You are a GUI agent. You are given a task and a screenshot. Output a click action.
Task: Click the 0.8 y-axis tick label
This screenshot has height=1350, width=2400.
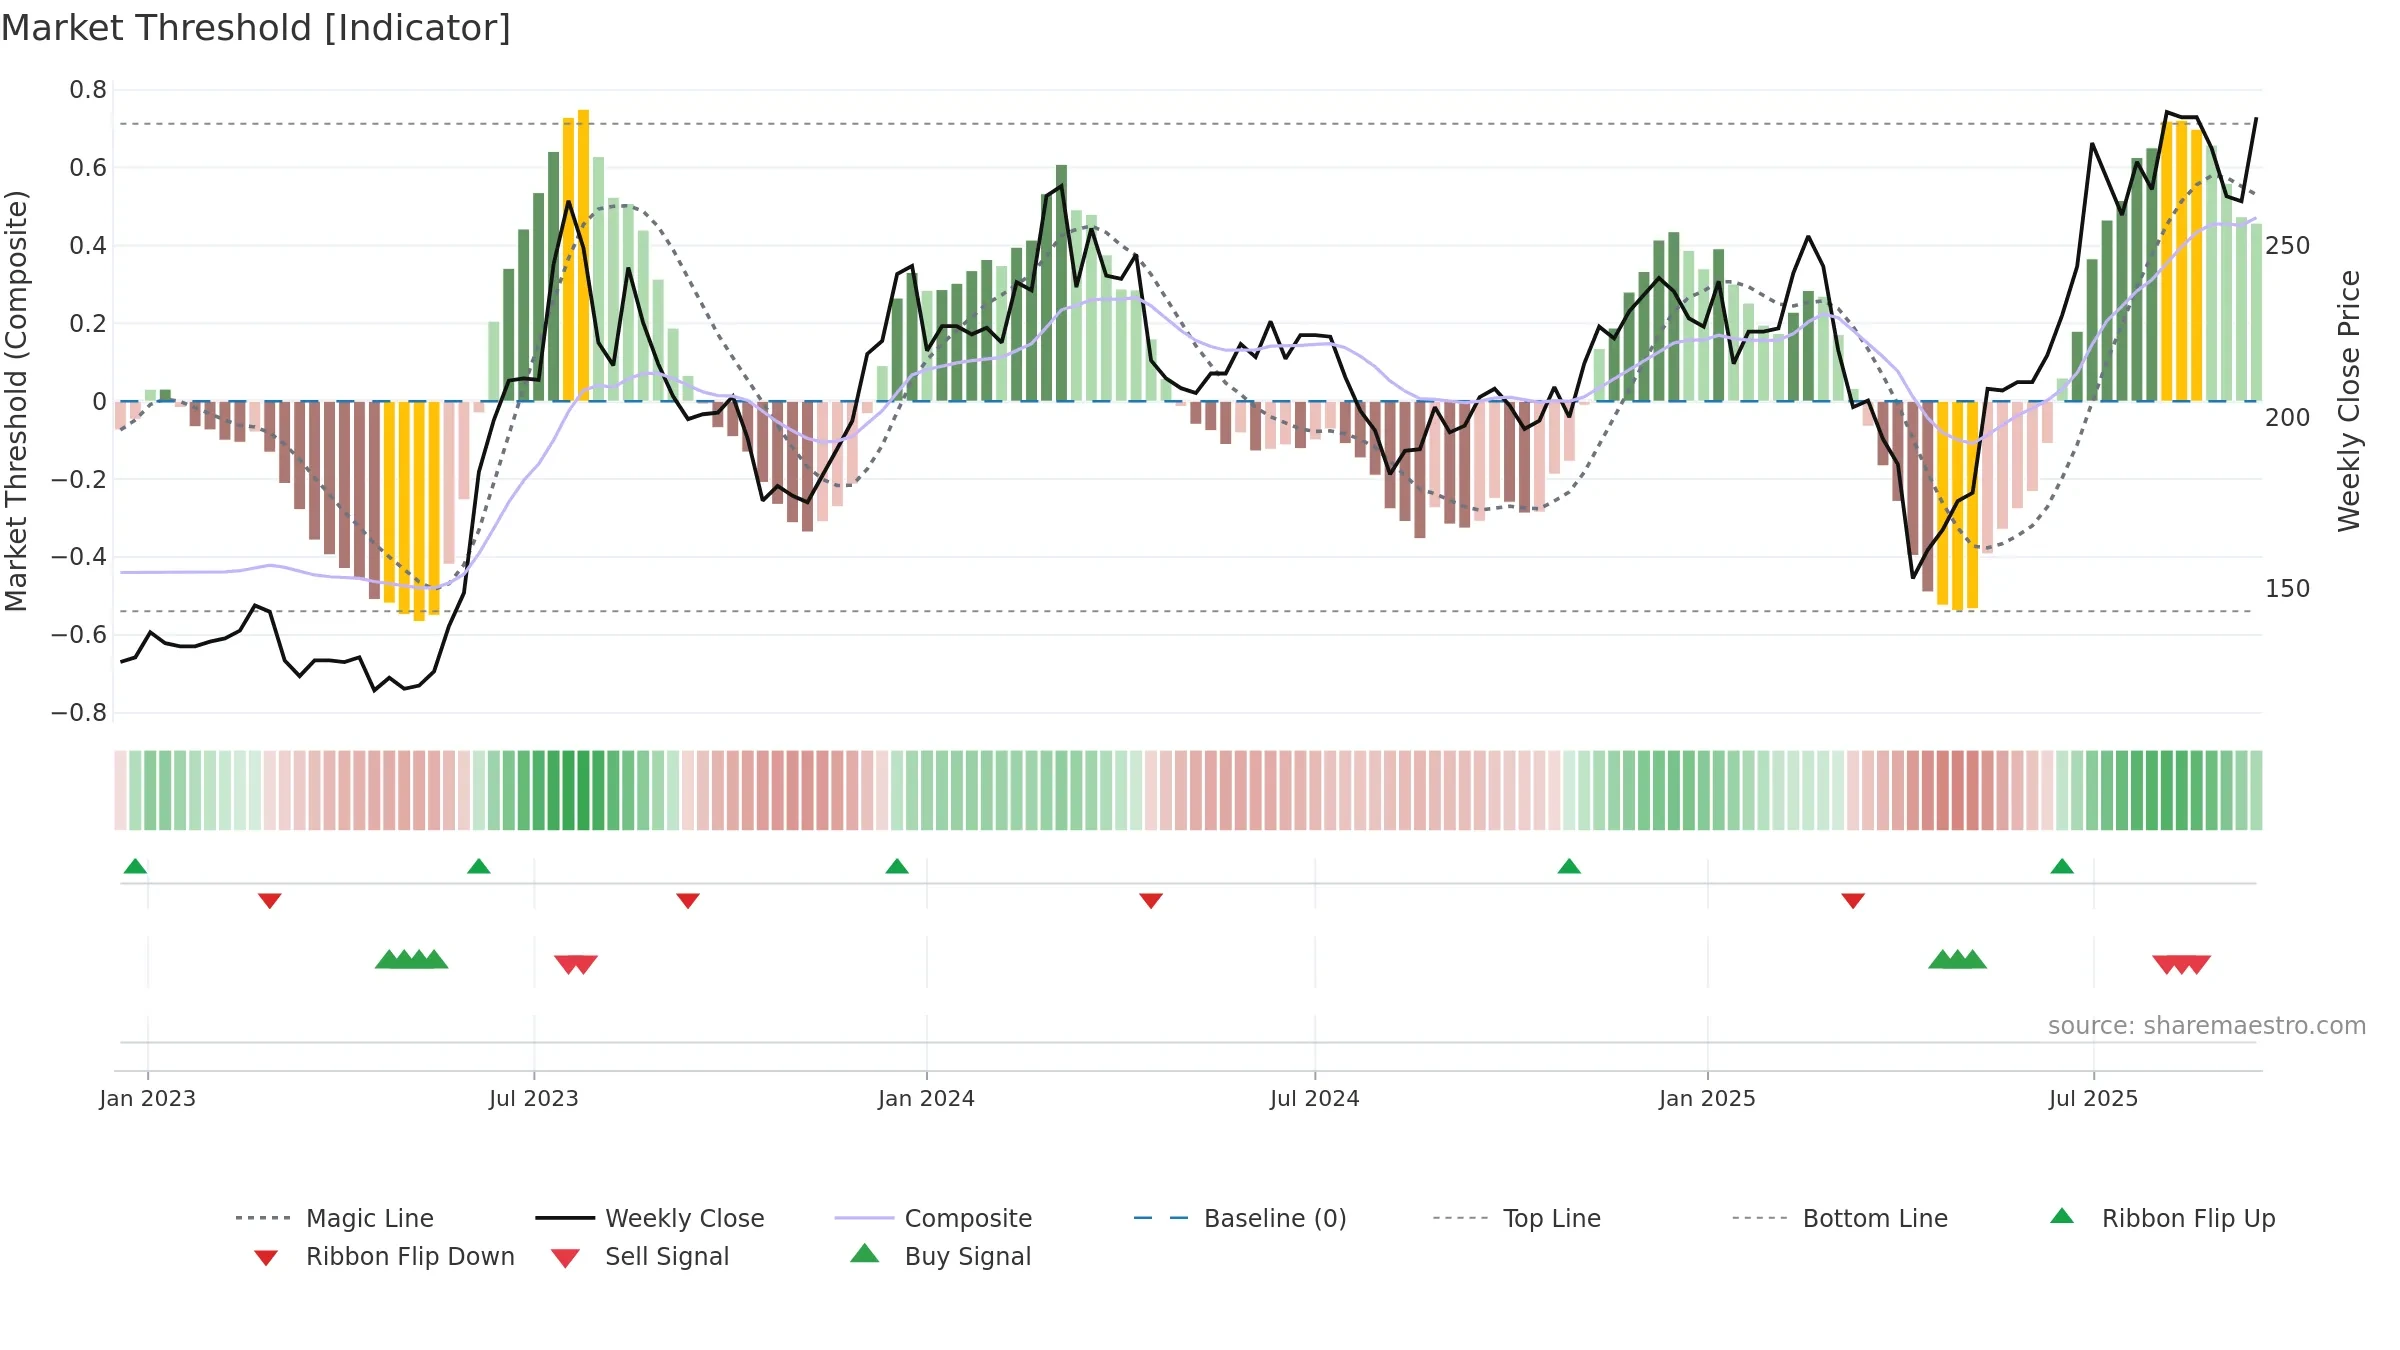pos(88,90)
